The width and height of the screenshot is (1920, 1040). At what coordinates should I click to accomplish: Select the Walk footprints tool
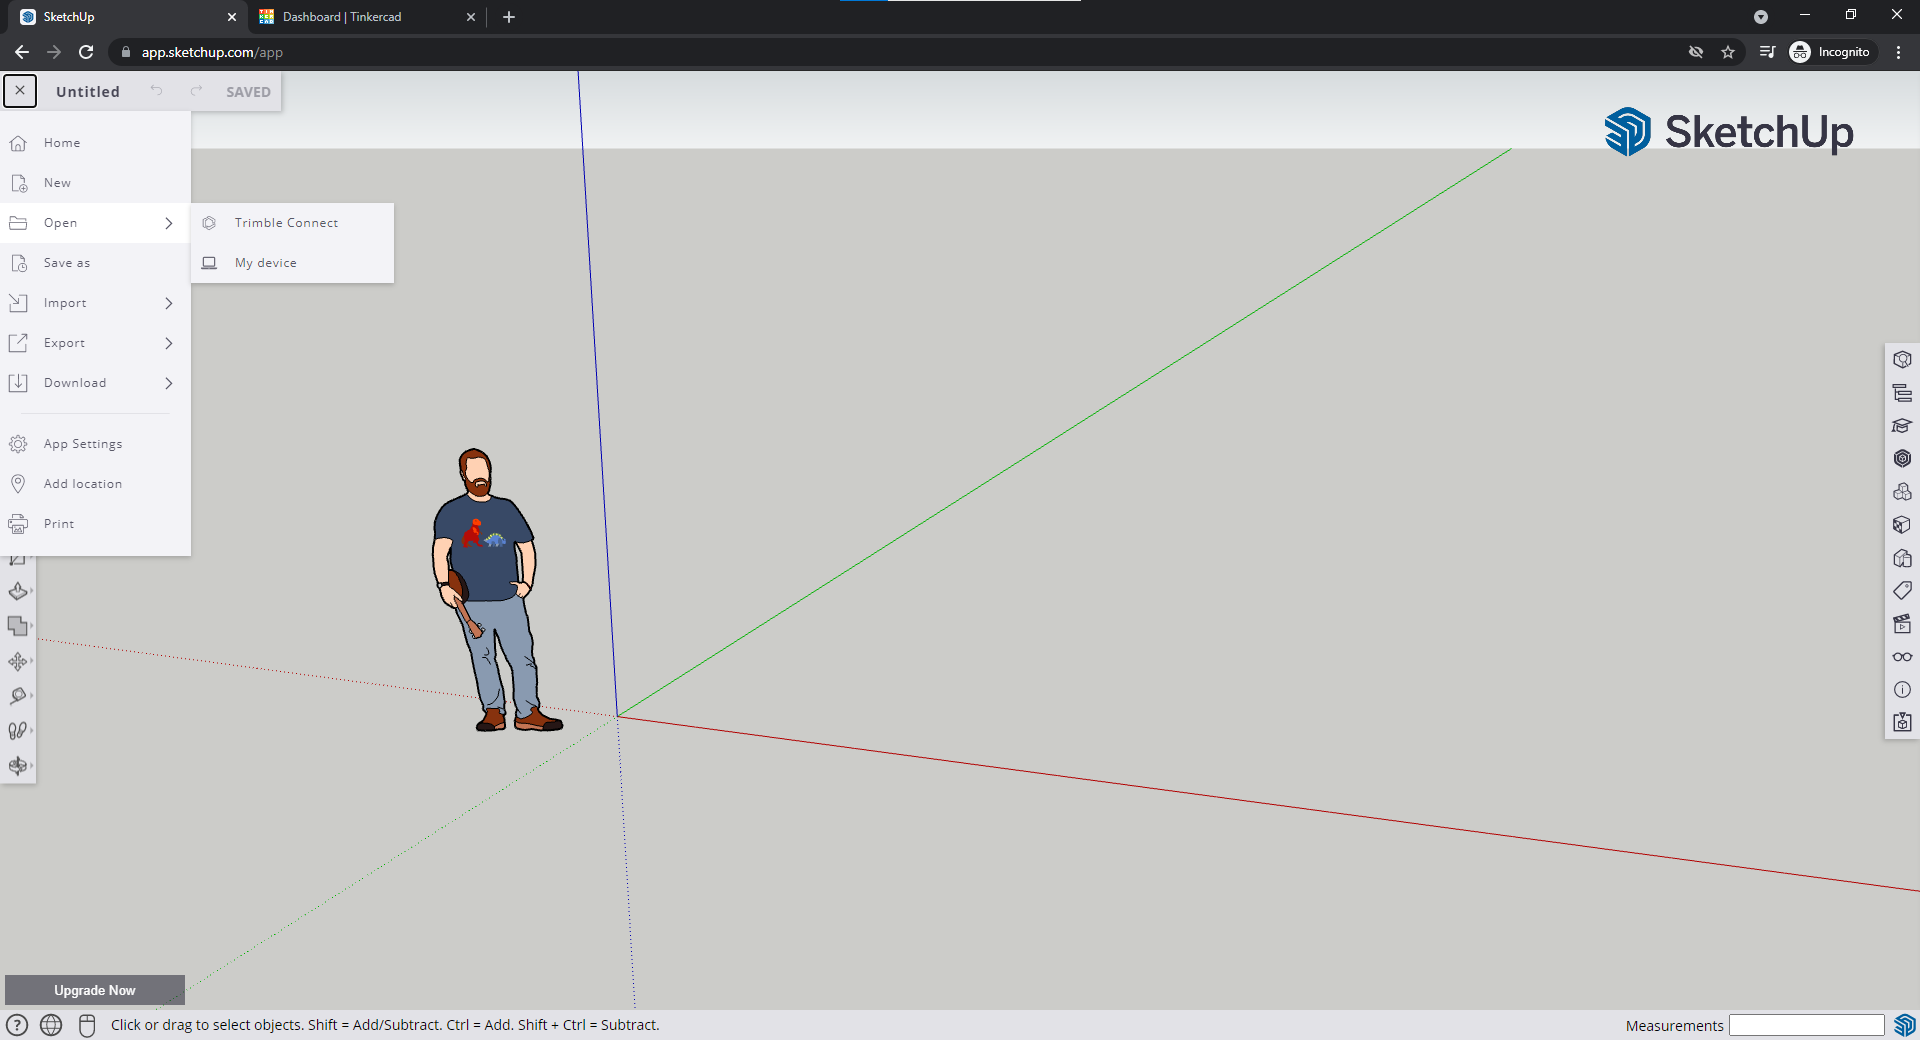point(17,731)
